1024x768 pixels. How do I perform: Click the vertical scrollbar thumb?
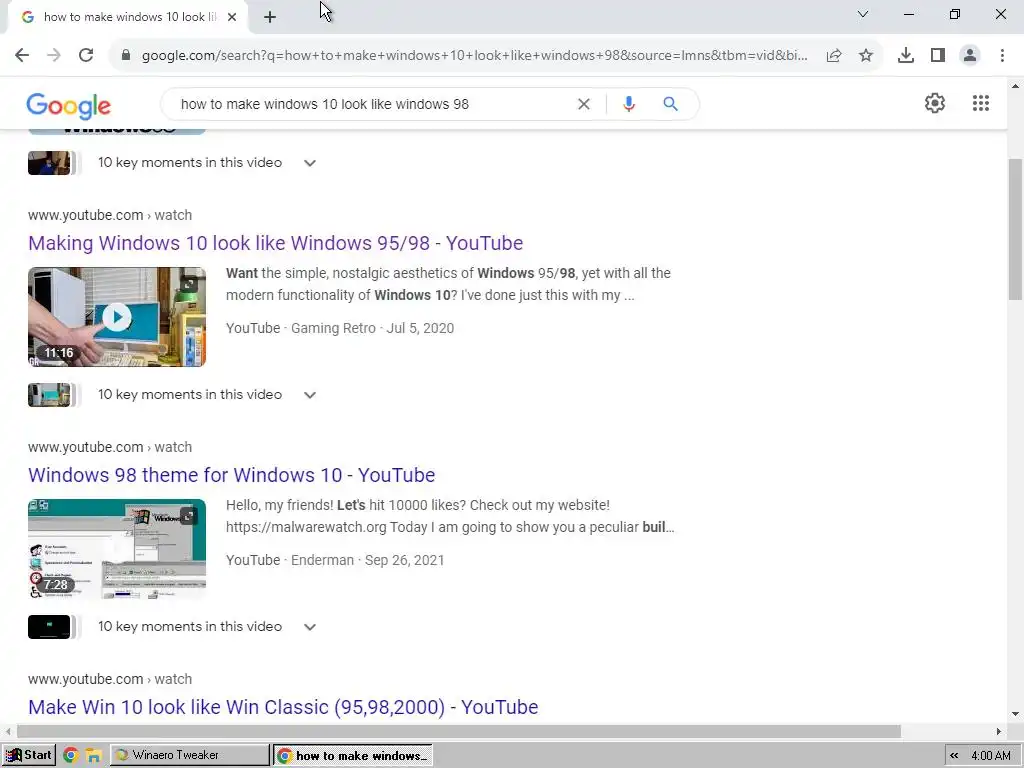point(1016,229)
